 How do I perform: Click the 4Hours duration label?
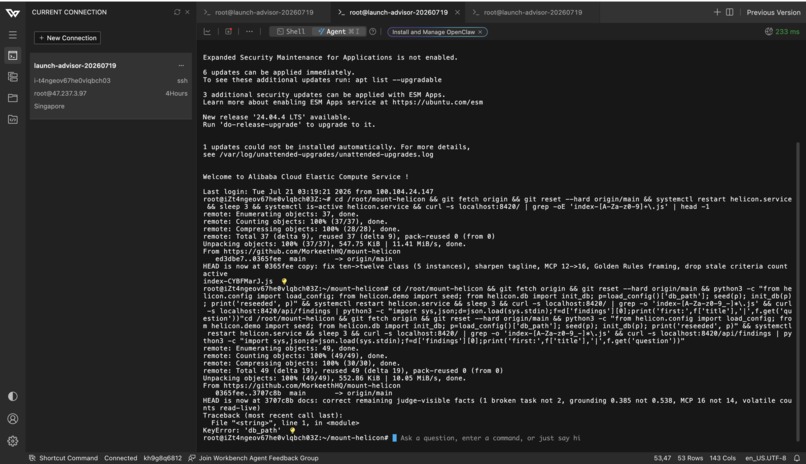(x=176, y=94)
